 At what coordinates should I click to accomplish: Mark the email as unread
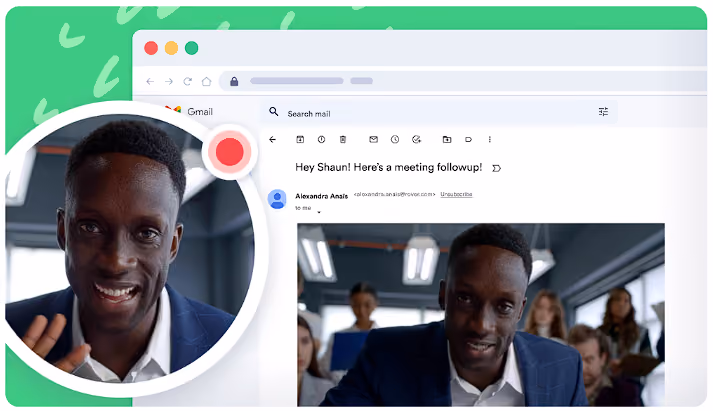(373, 140)
